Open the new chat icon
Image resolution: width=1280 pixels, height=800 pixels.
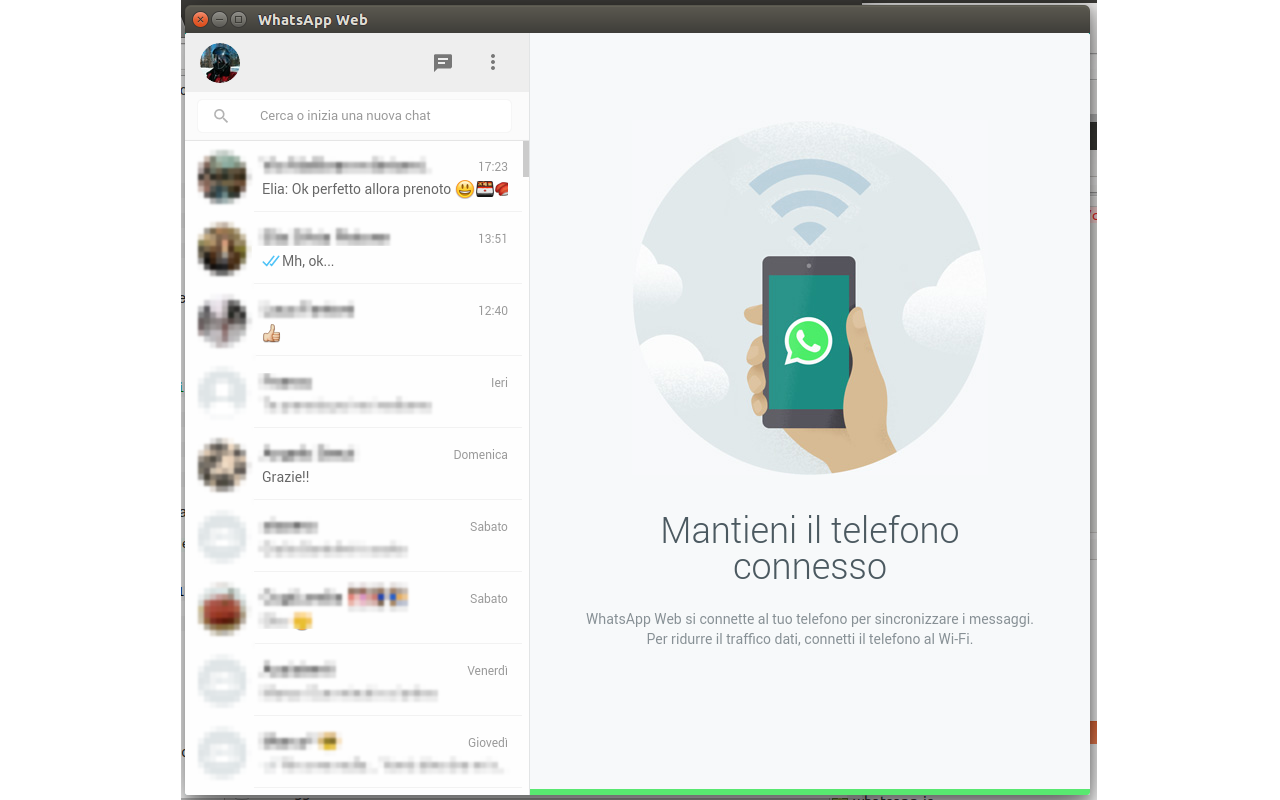(443, 63)
